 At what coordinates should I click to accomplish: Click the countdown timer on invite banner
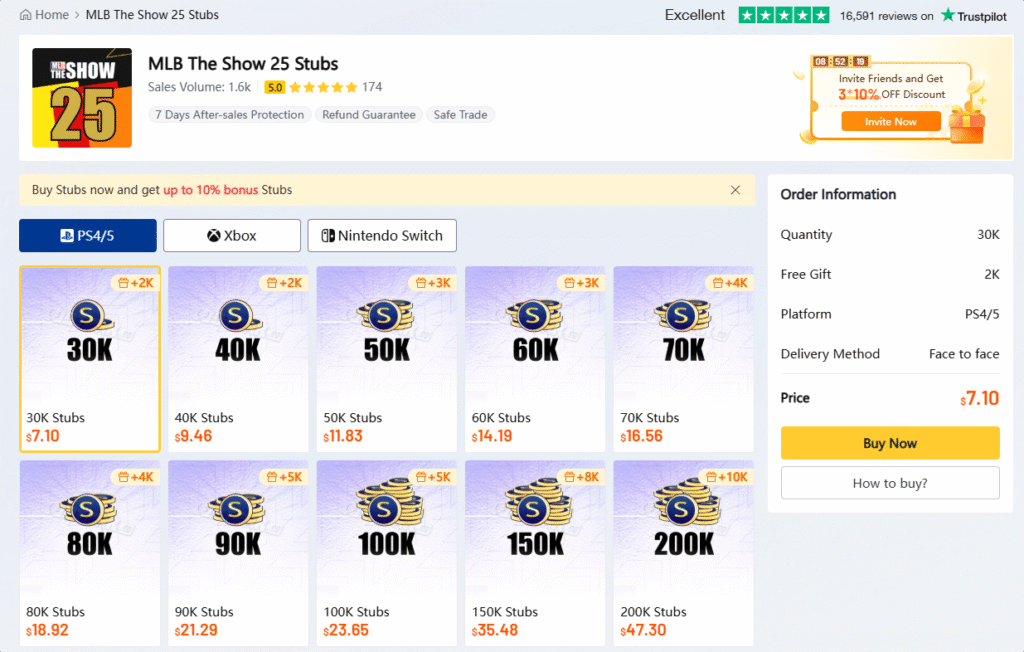[840, 61]
